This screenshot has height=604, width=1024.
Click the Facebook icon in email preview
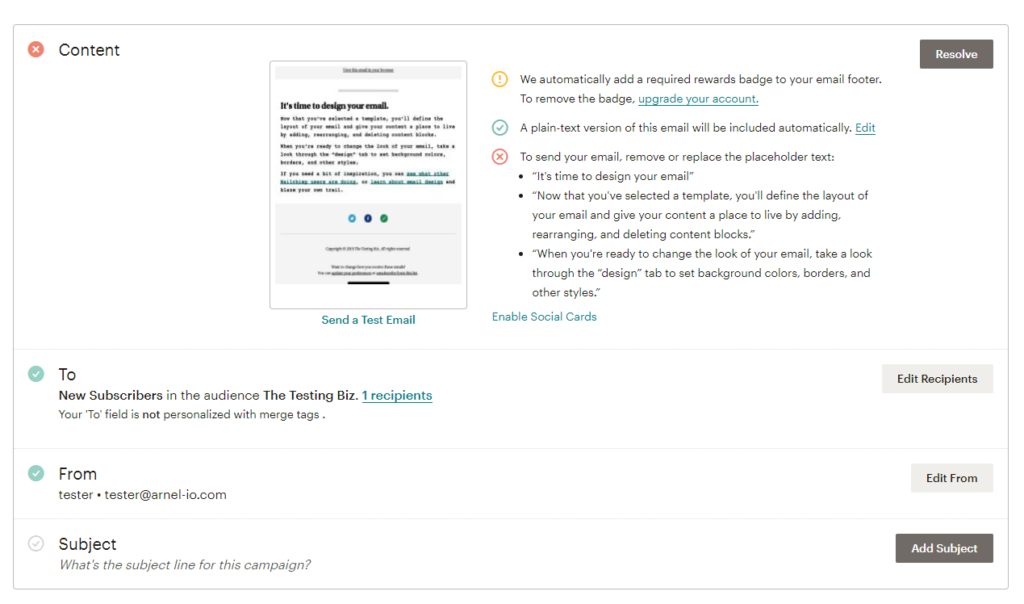[368, 218]
